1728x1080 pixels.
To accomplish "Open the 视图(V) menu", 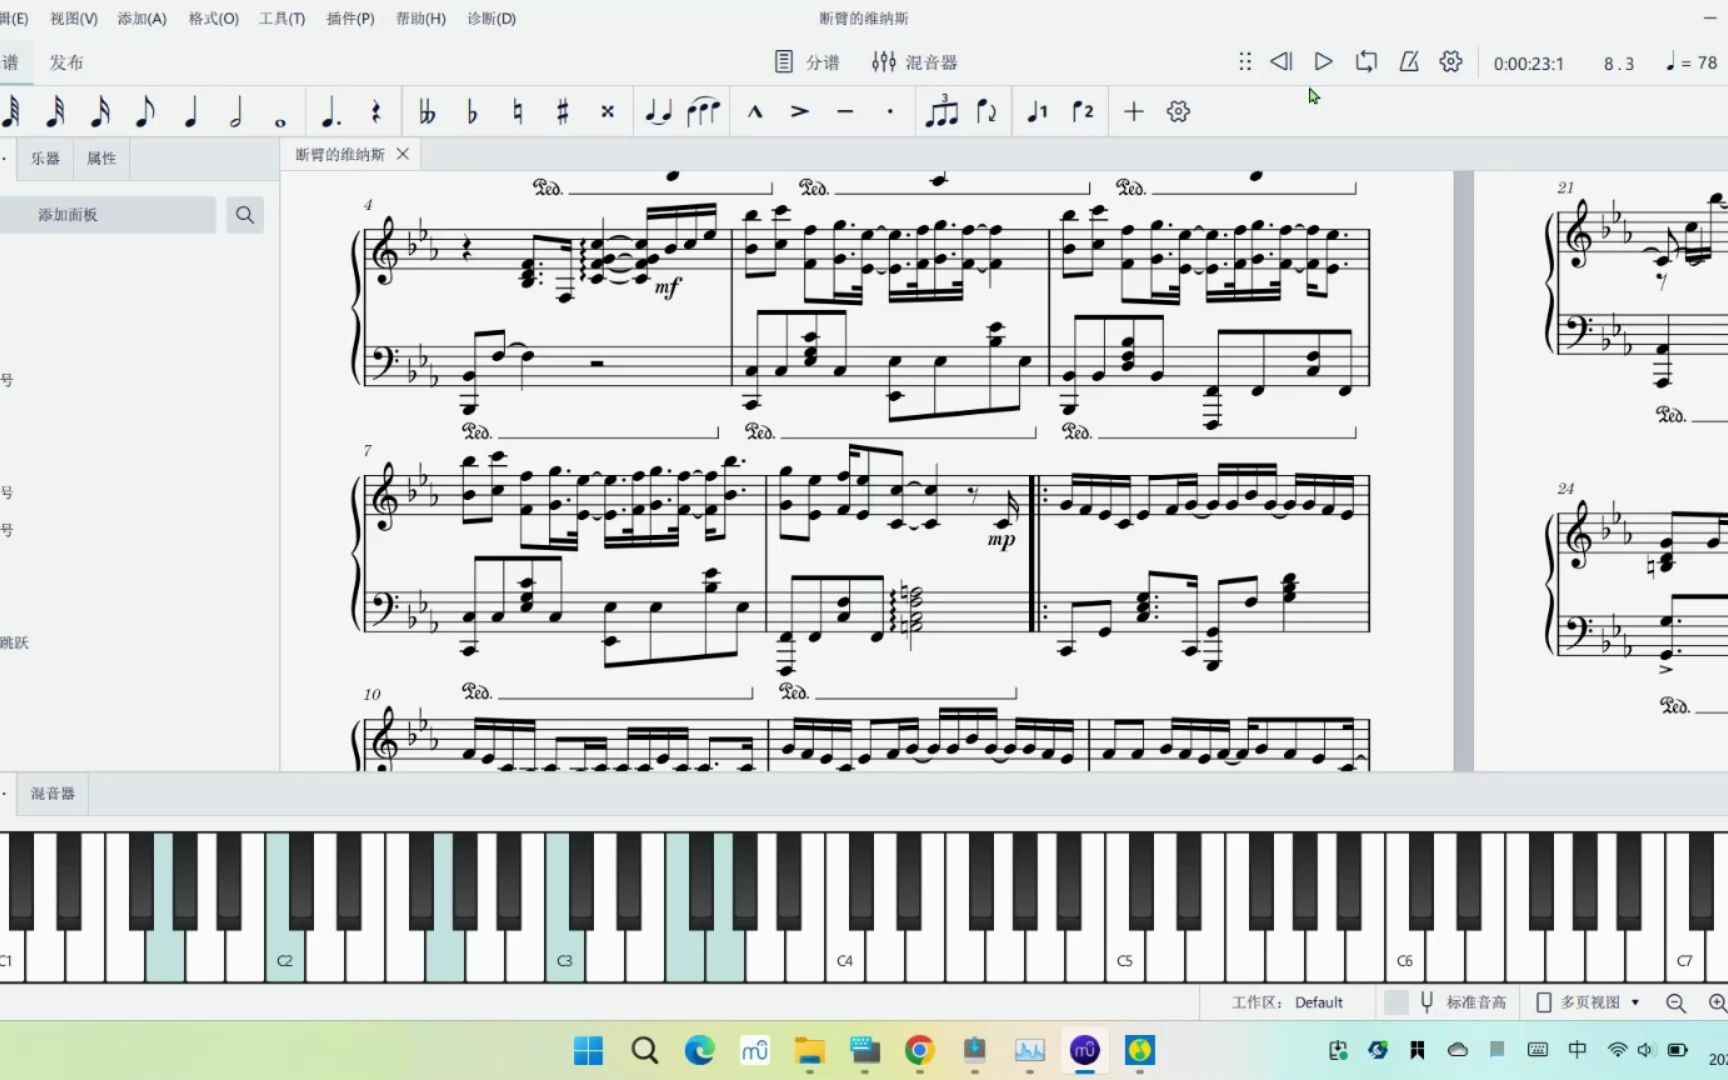I will 74,18.
